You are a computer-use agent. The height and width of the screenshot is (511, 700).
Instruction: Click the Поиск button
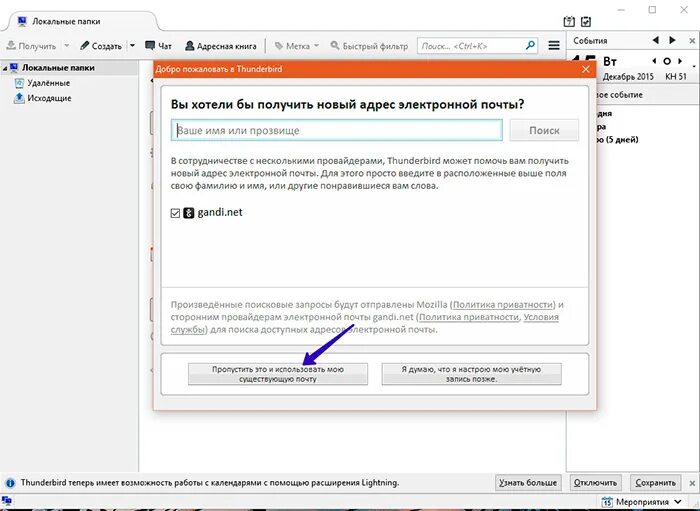click(x=544, y=130)
